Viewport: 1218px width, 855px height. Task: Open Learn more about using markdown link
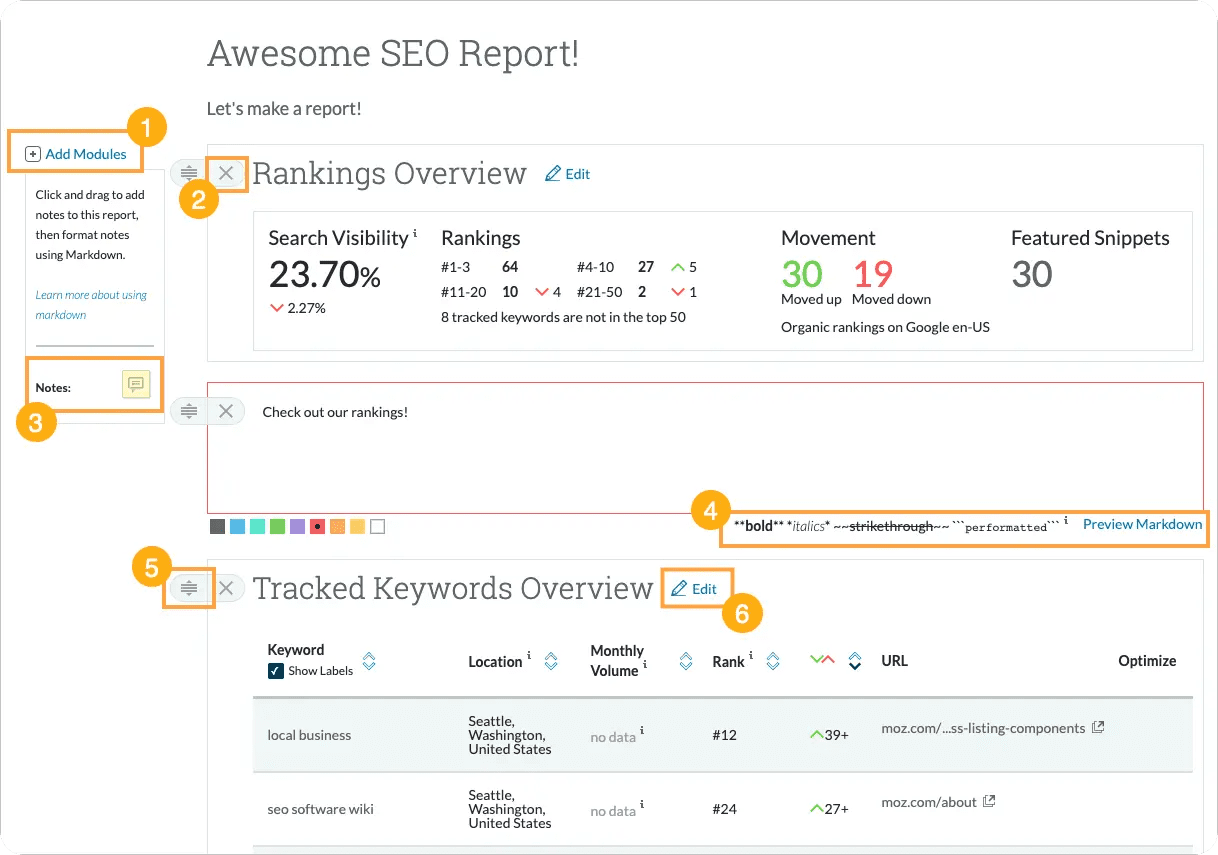tap(91, 305)
